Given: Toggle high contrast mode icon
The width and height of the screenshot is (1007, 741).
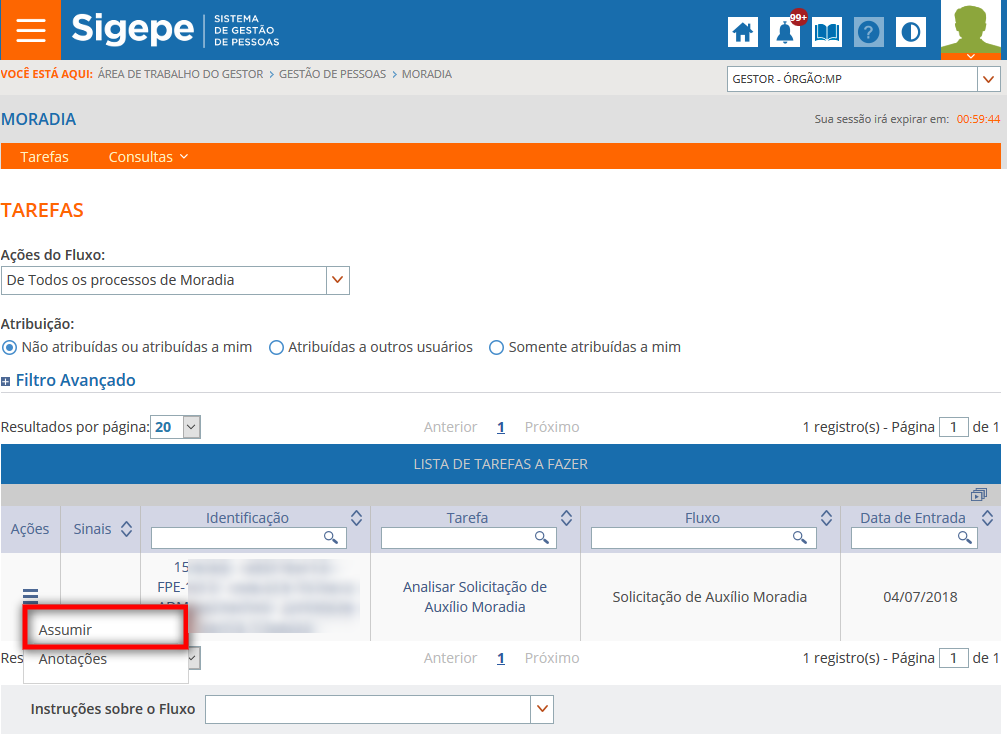Looking at the screenshot, I should tap(911, 32).
